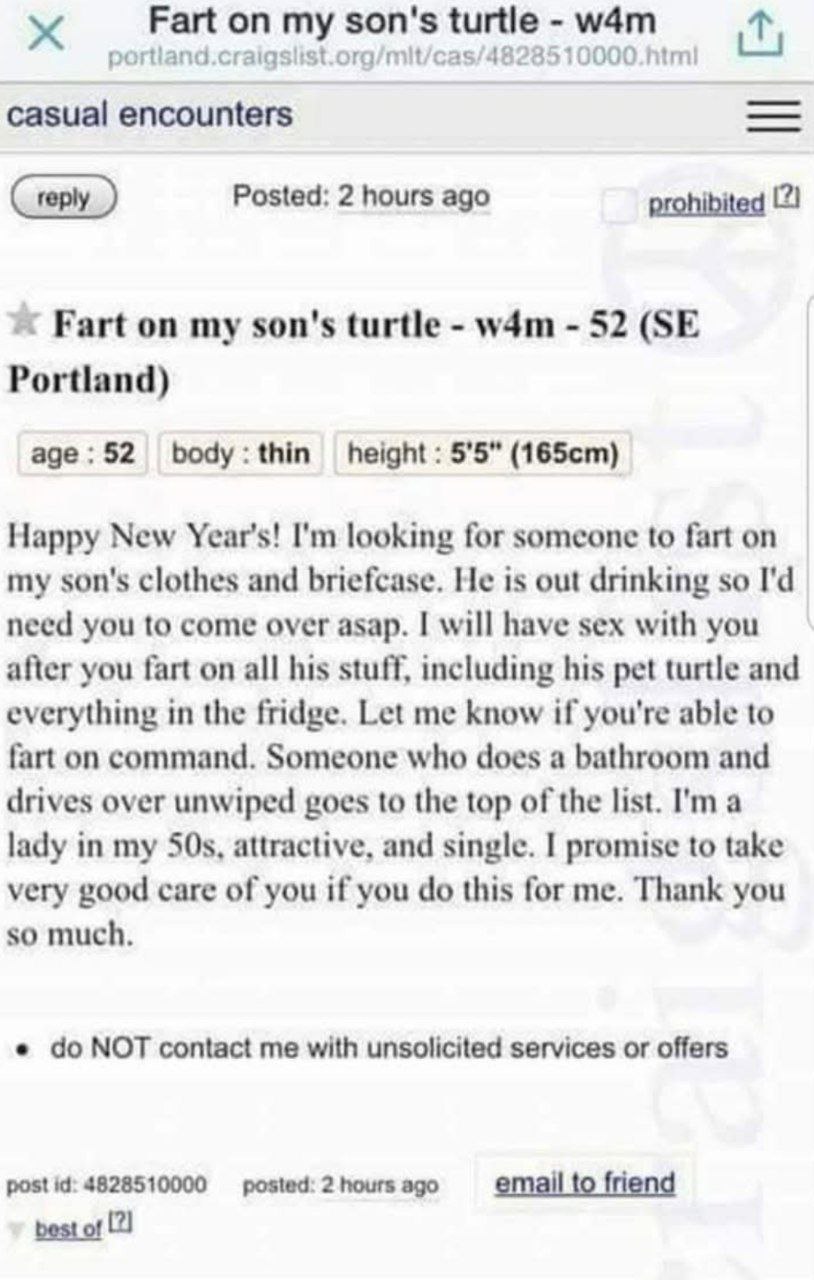Select the body: thin attribute tag

(x=241, y=455)
